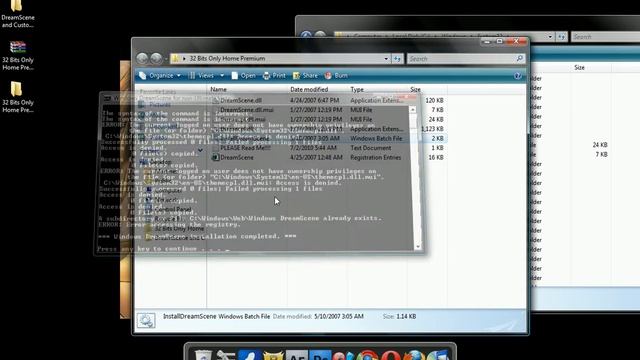
Task: Launch Photoshop from the dock
Action: [320, 355]
